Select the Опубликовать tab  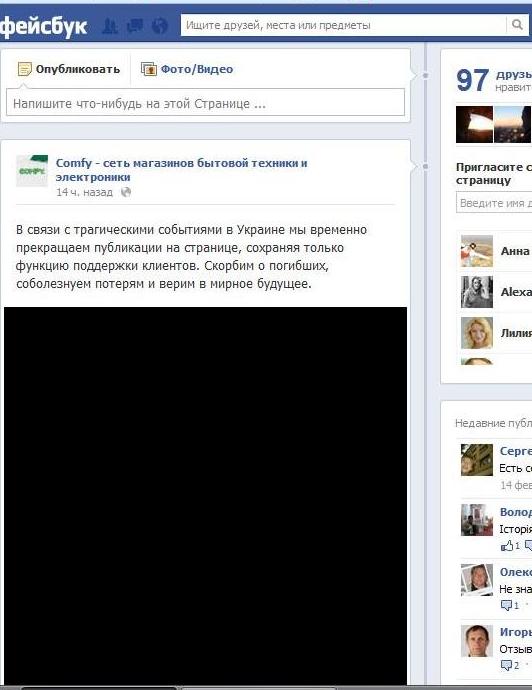tap(69, 69)
